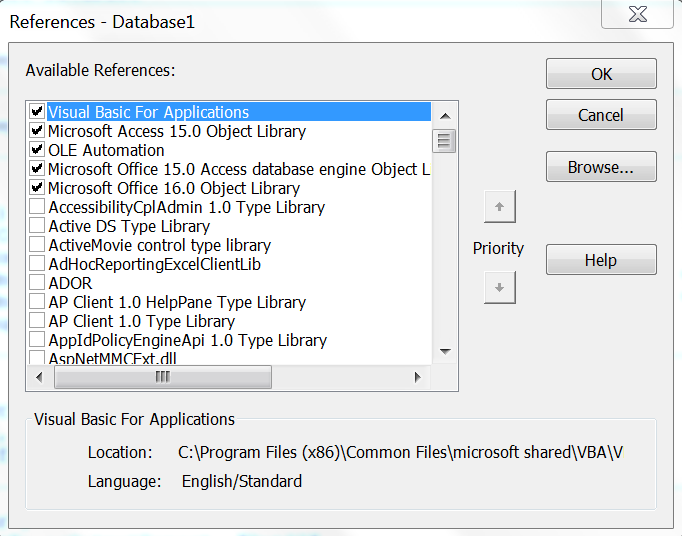Check AP Client 1.0 Type Library box

pos(37,321)
